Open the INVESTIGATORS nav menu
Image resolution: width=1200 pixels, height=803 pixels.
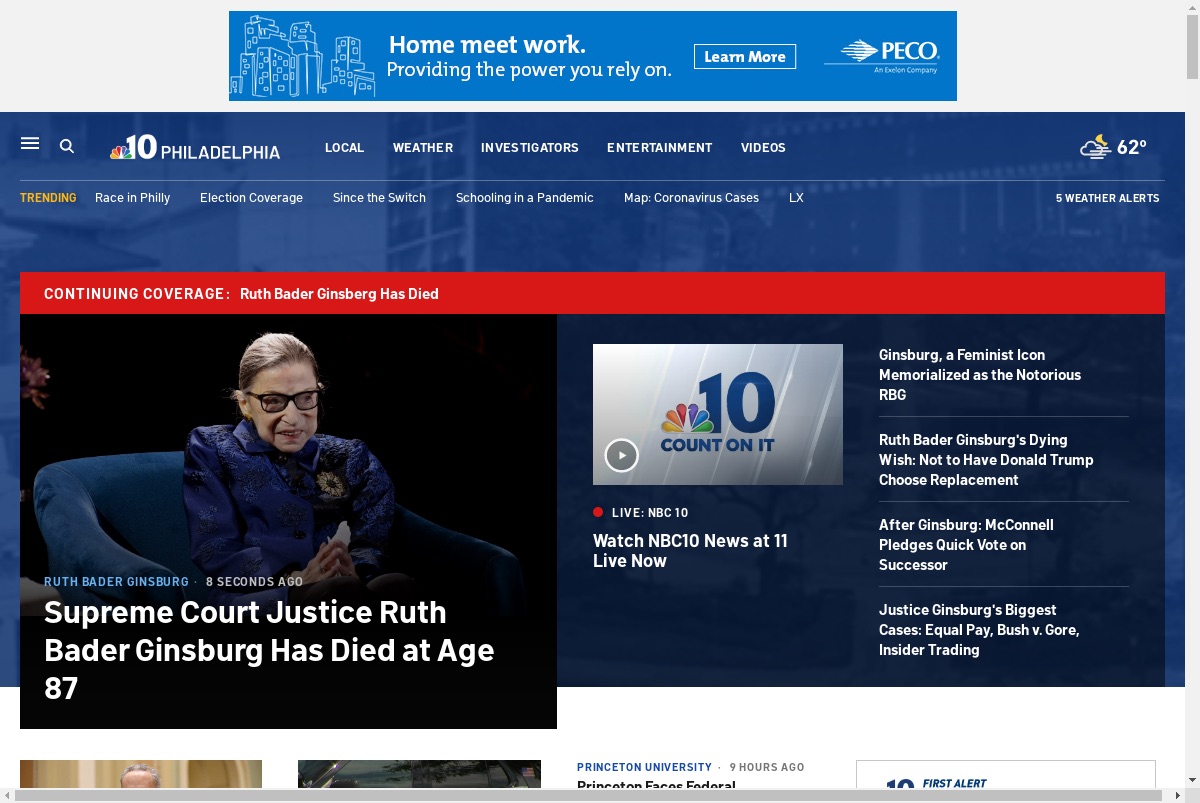[x=530, y=147]
